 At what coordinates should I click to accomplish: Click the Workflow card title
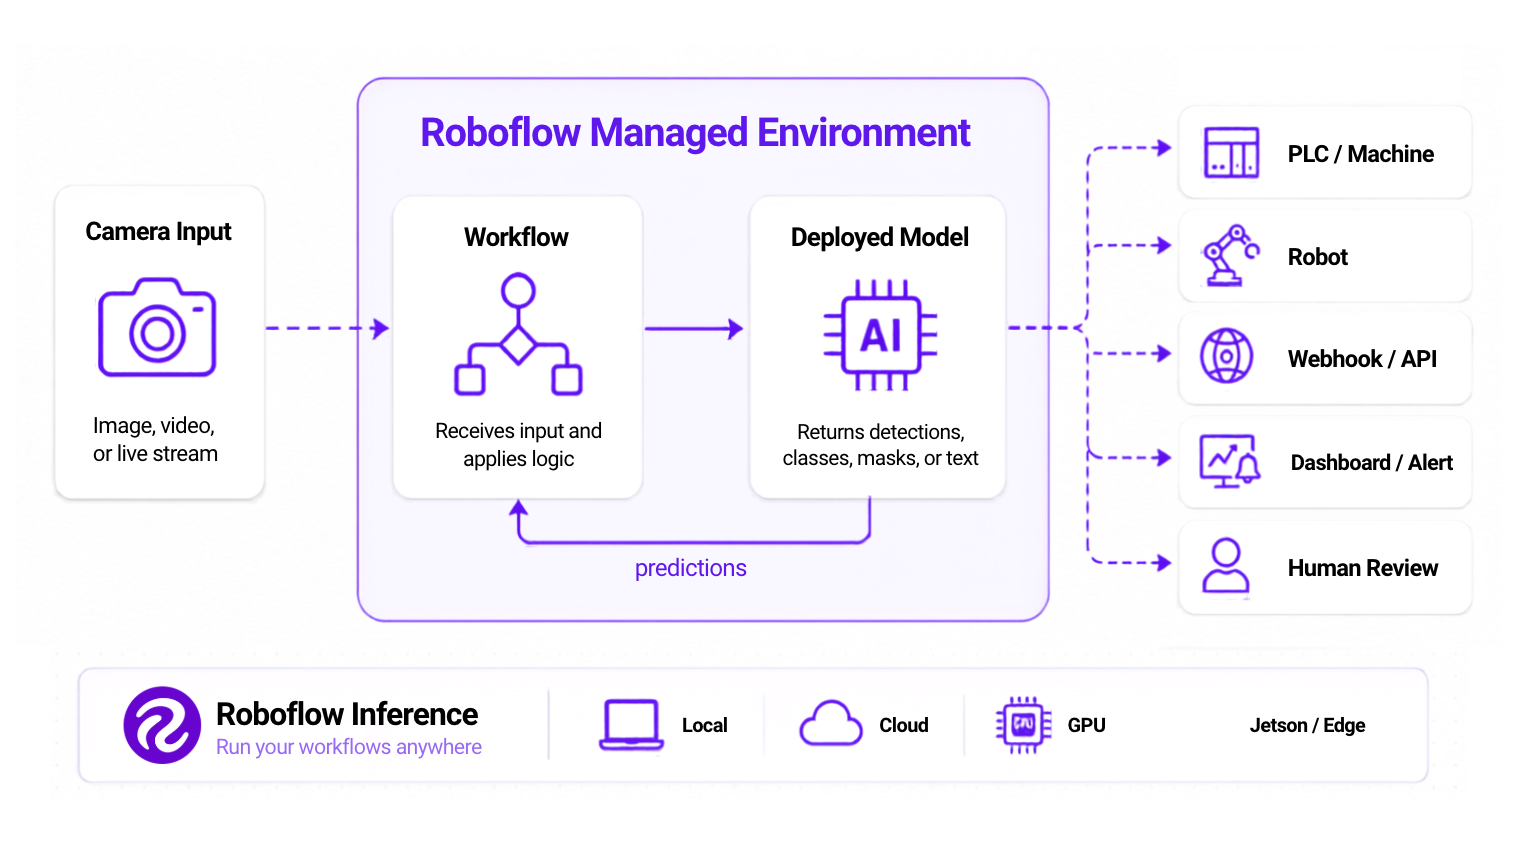coord(516,237)
